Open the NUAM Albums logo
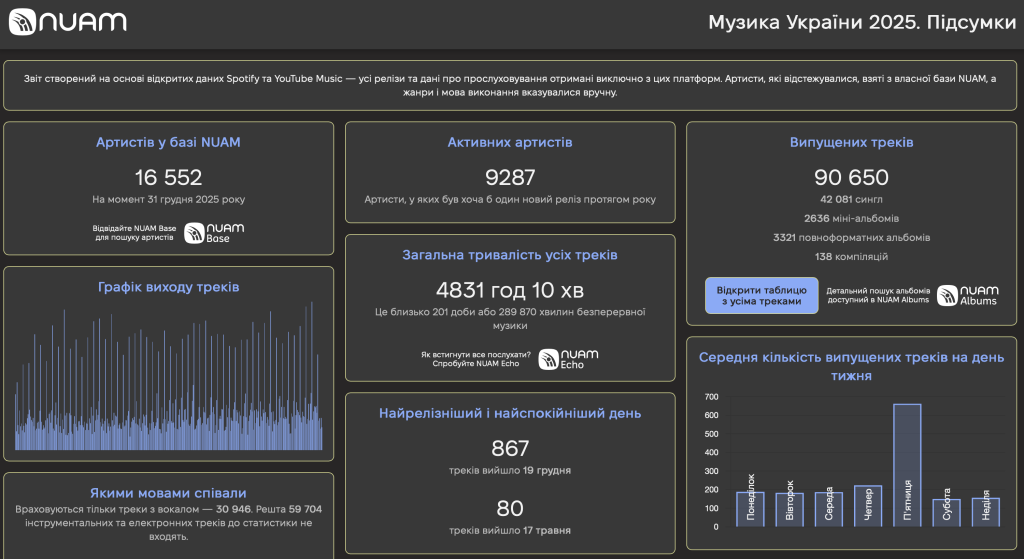This screenshot has height=559, width=1024. tap(967, 295)
